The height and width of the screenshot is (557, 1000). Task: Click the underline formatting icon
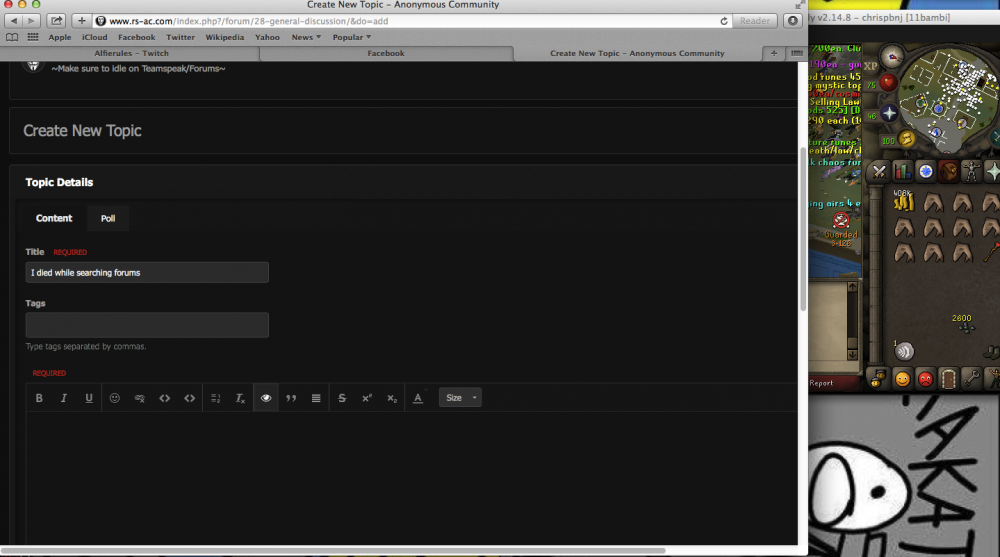[89, 398]
